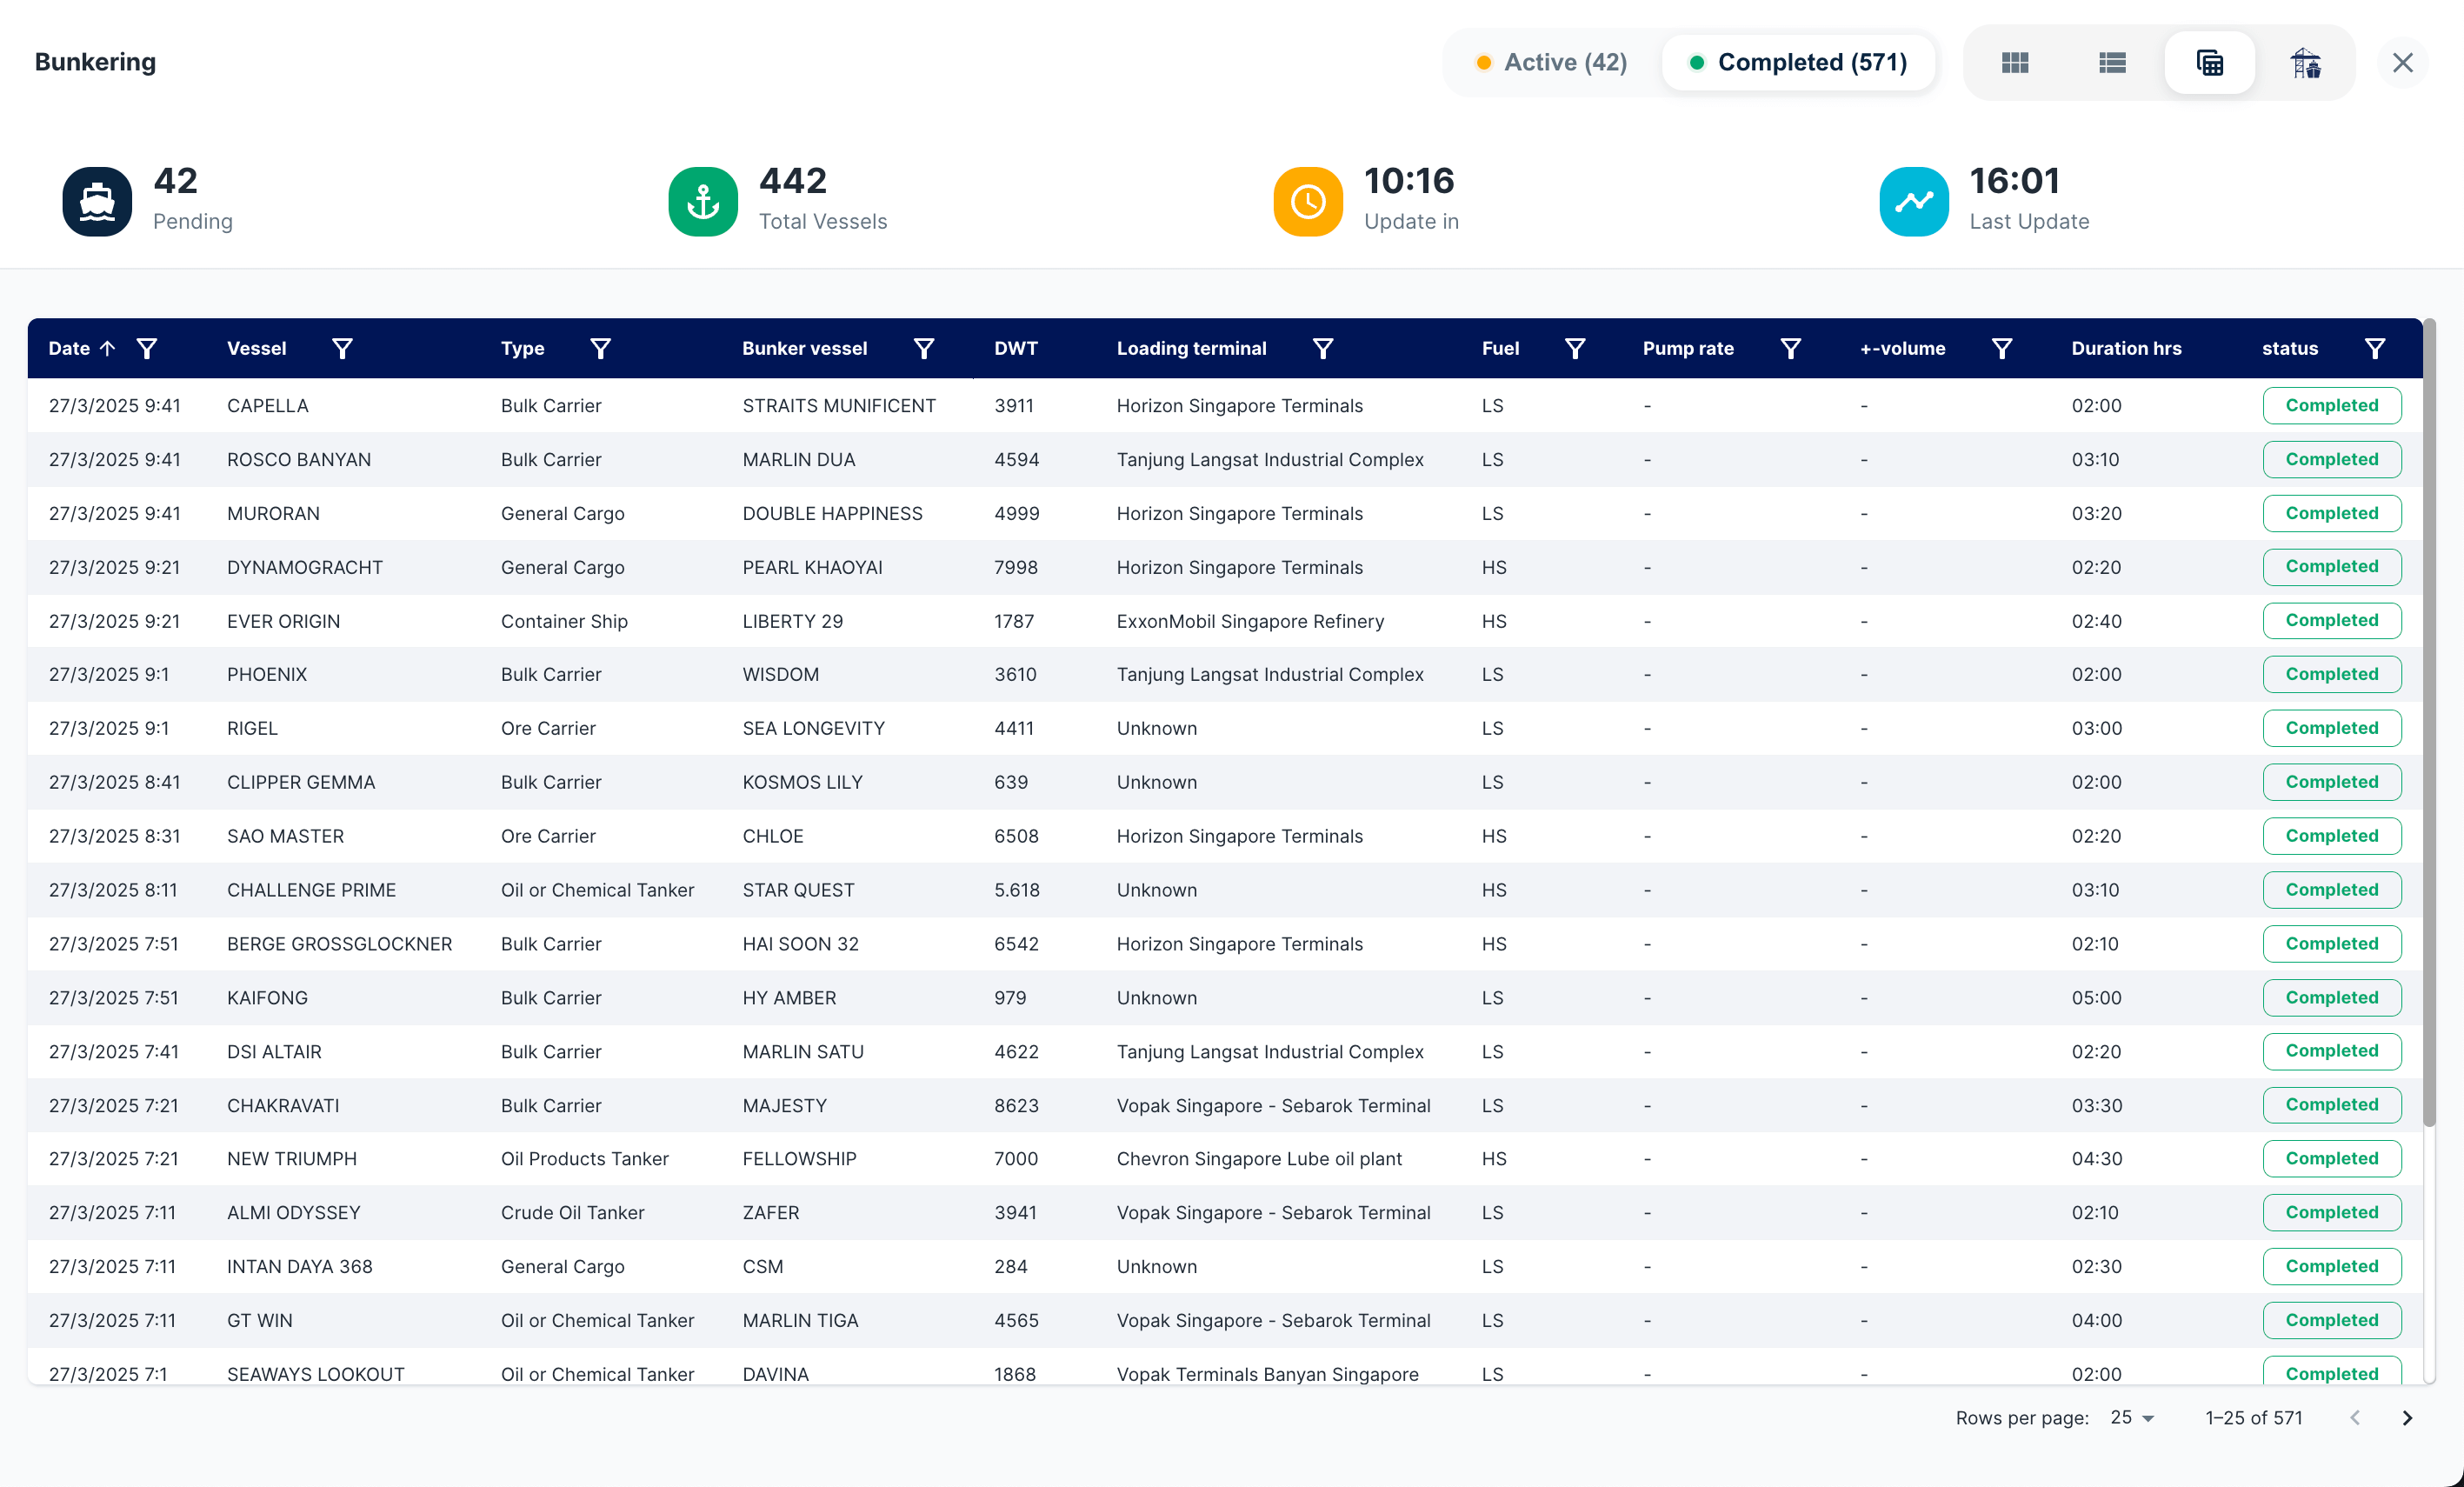Click the Pending vessels ship icon
This screenshot has height=1487, width=2464.
pyautogui.click(x=97, y=201)
